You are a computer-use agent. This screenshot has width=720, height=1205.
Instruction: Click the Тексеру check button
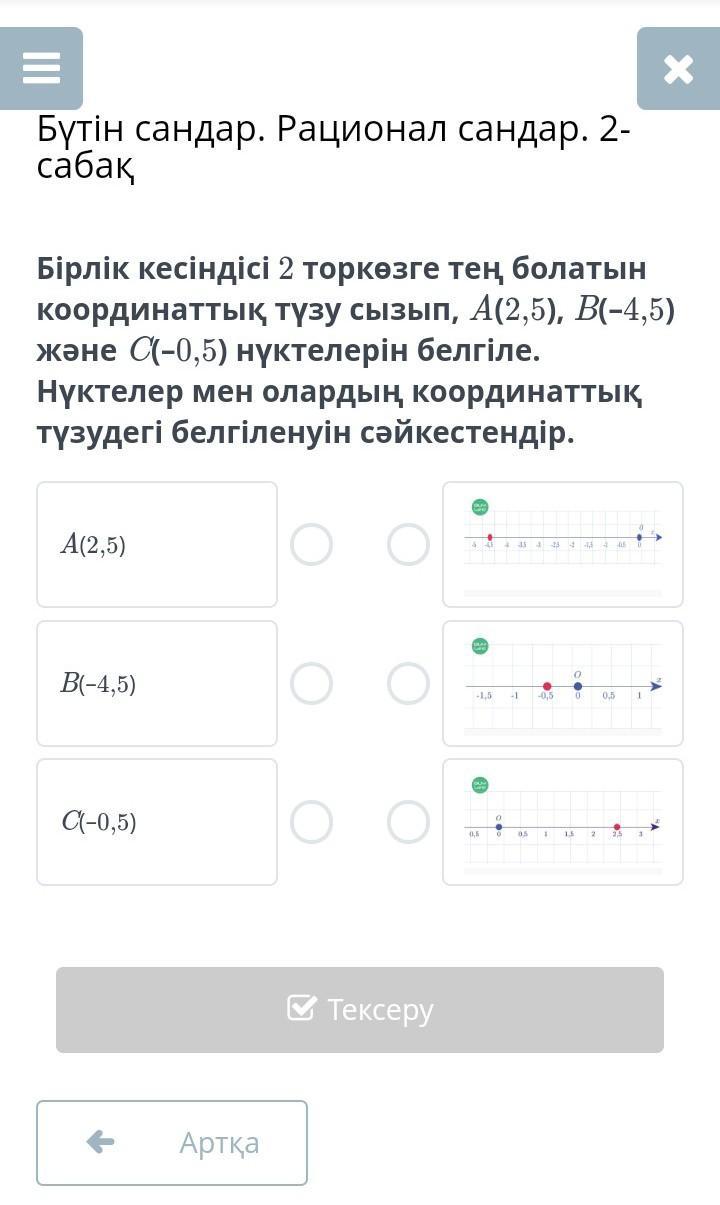(360, 1010)
